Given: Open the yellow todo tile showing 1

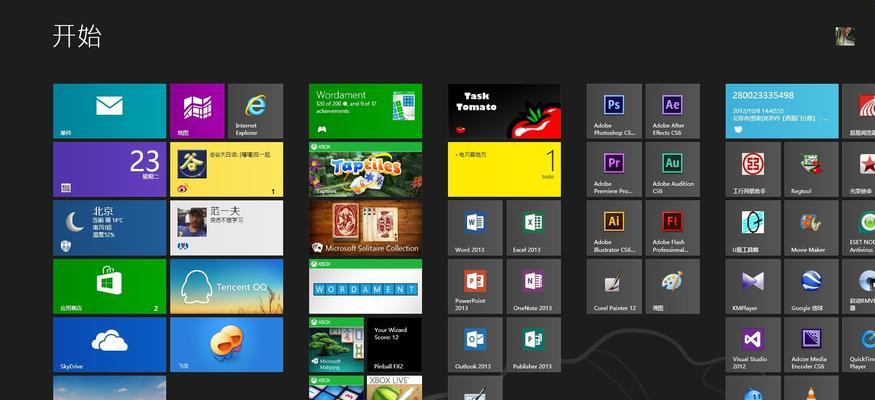Looking at the screenshot, I should point(504,169).
